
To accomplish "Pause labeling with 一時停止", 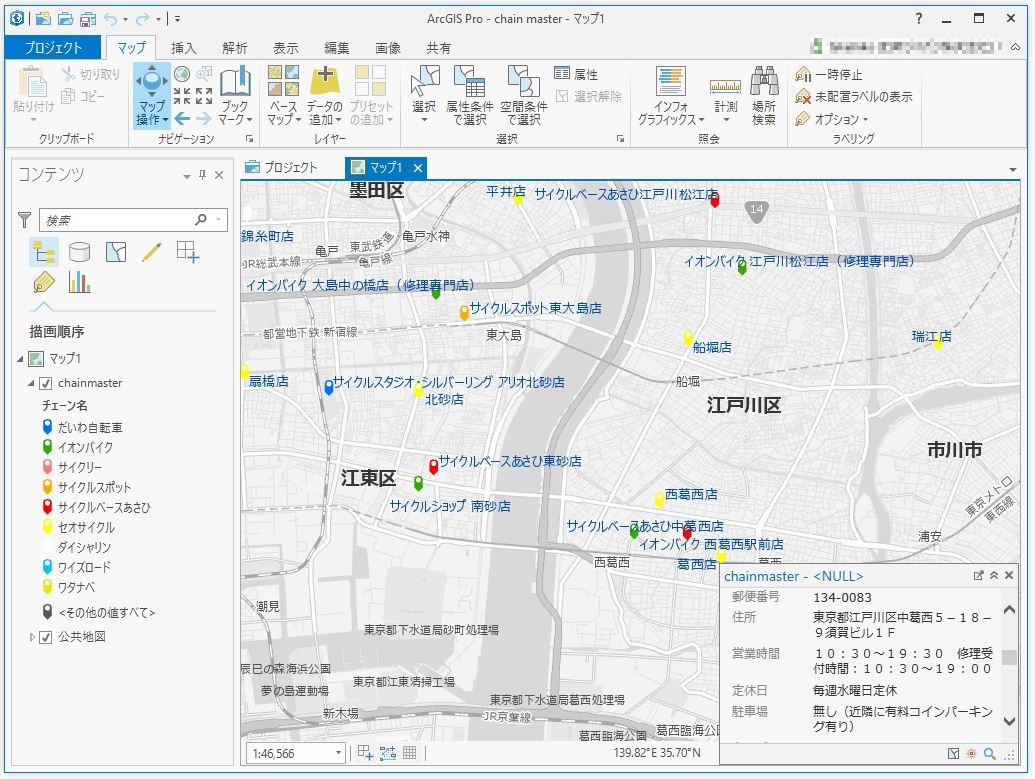I will point(829,74).
